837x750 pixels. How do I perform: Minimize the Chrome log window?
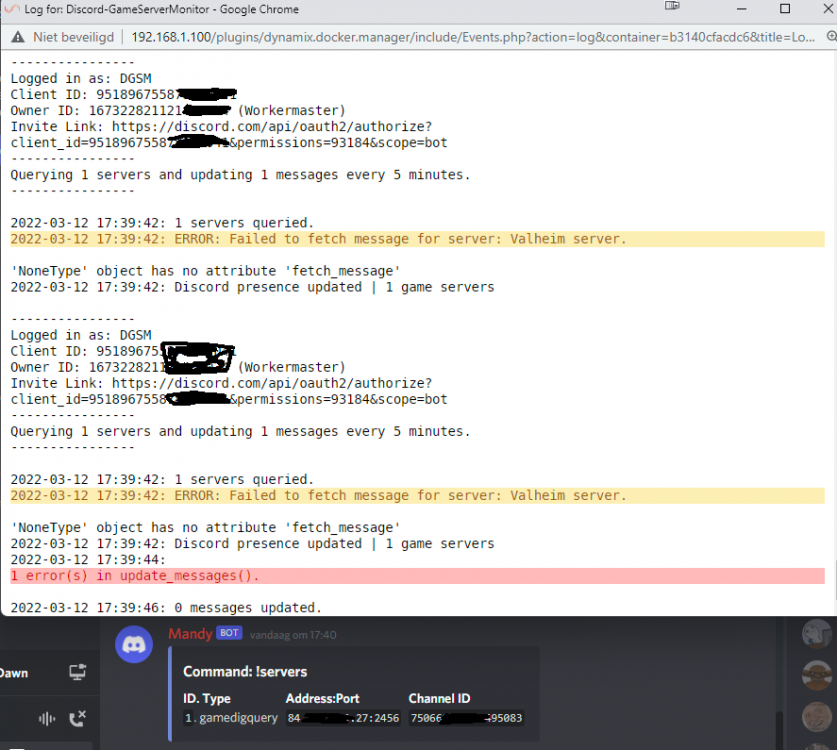point(741,9)
